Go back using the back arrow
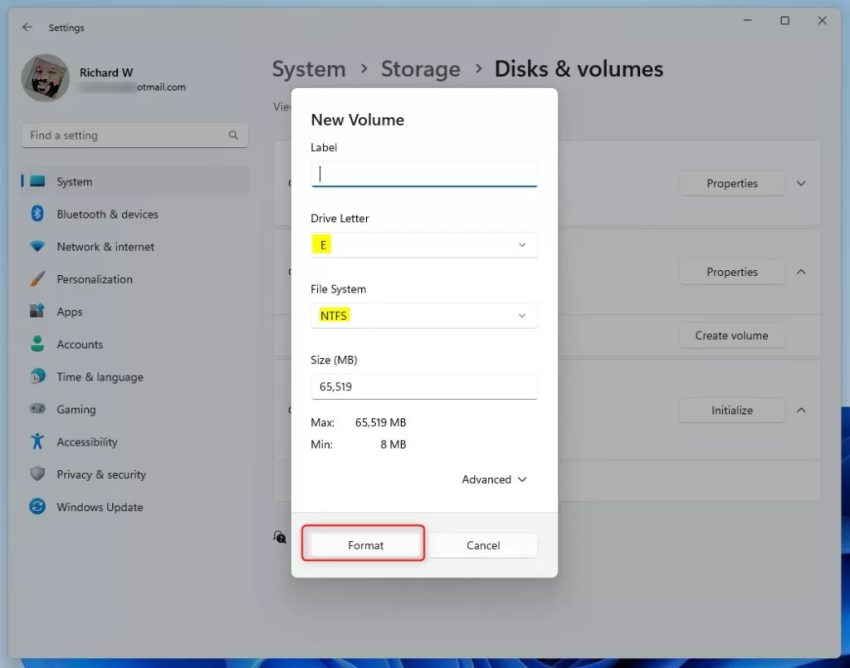Viewport: 850px width, 668px height. [x=27, y=27]
